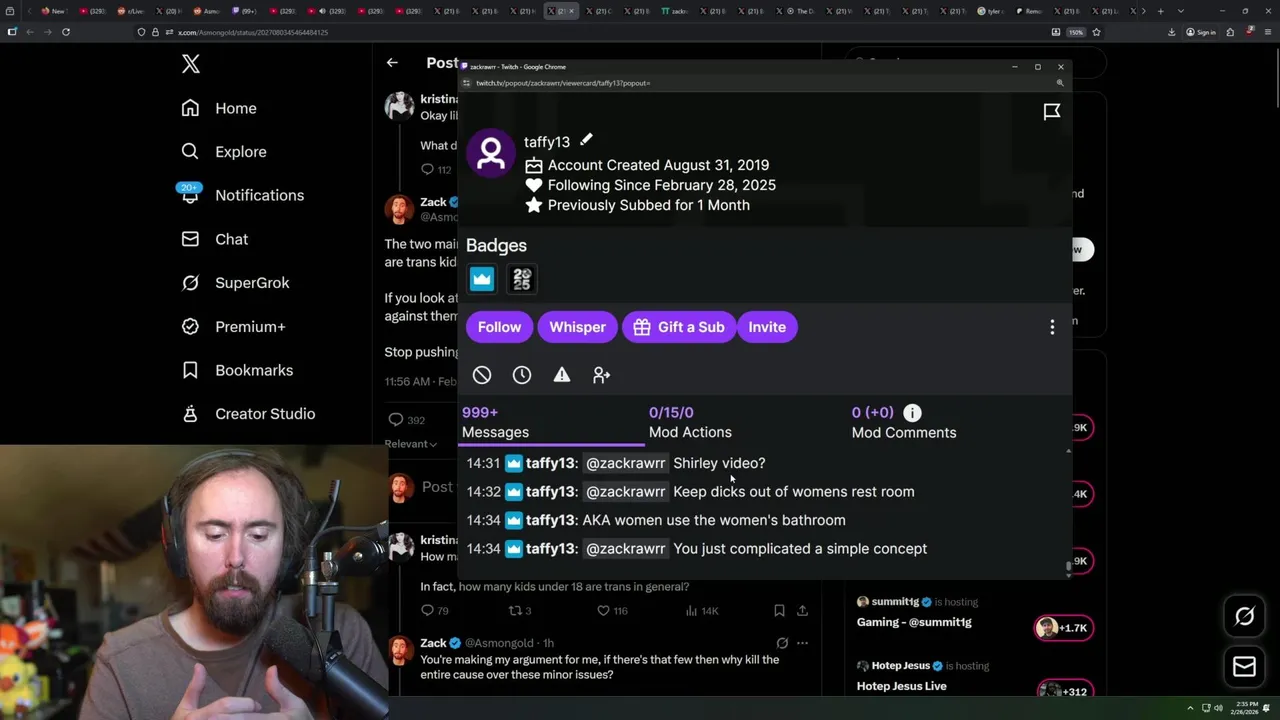Viewport: 1280px width, 720px height.
Task: Like the reply with 116 likes
Action: click(x=603, y=610)
